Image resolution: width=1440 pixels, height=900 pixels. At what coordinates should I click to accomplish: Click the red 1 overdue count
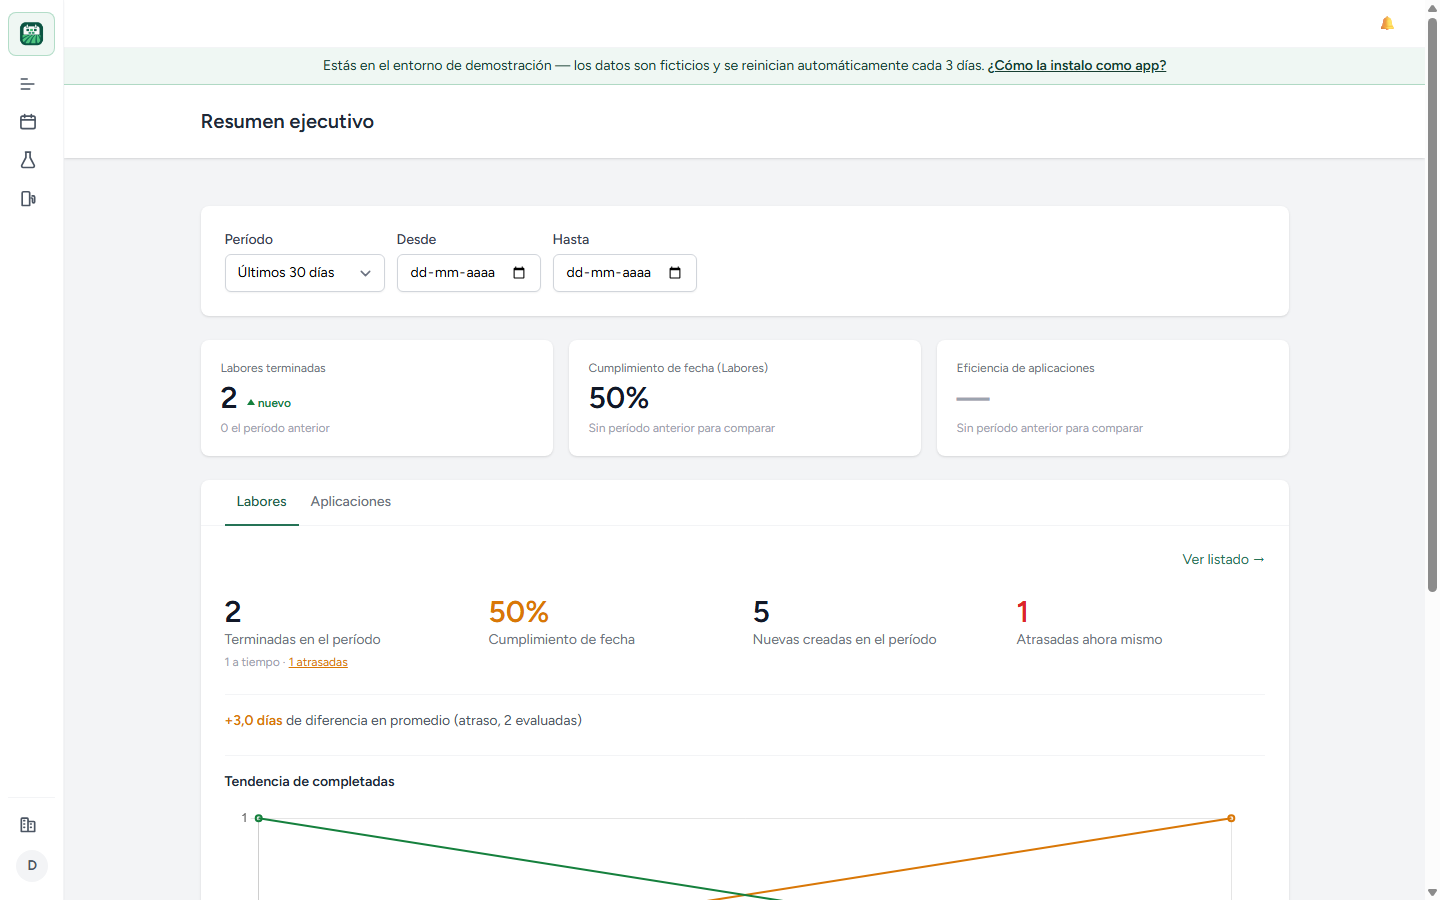click(1022, 612)
